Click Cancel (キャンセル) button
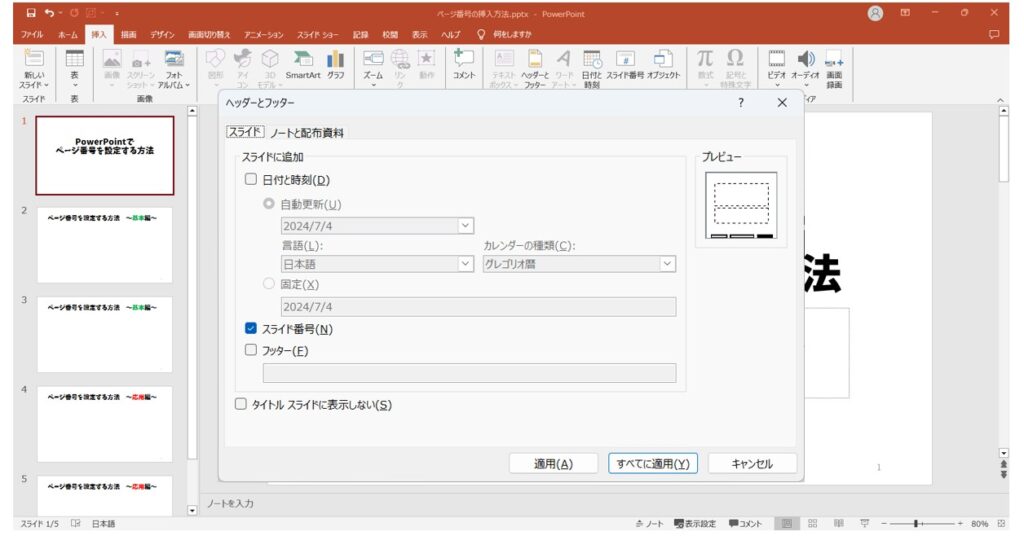Image resolution: width=1024 pixels, height=536 pixels. [x=752, y=464]
